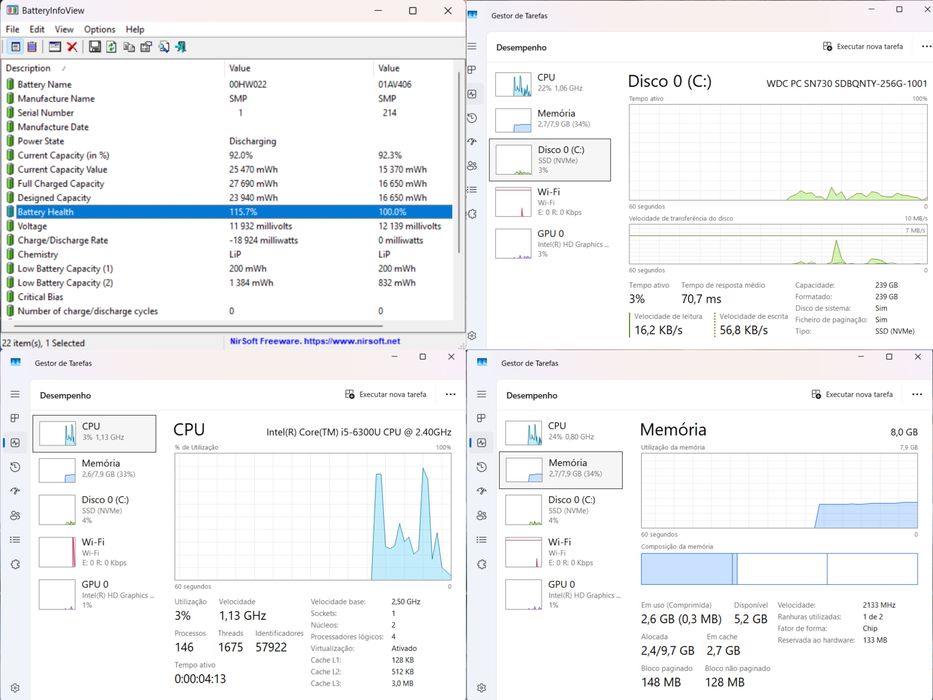Image resolution: width=933 pixels, height=700 pixels.
Task: Select the Full Charged Capacity row
Action: coord(229,183)
